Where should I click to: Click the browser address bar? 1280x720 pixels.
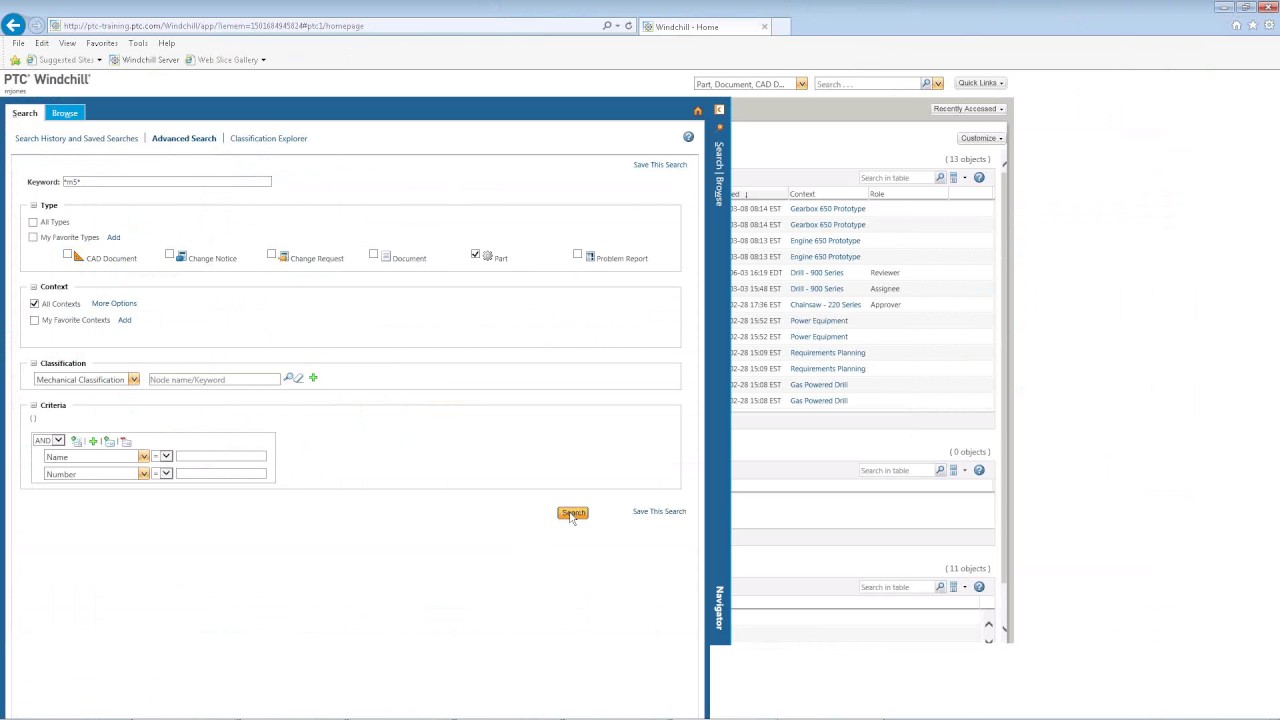pos(325,26)
